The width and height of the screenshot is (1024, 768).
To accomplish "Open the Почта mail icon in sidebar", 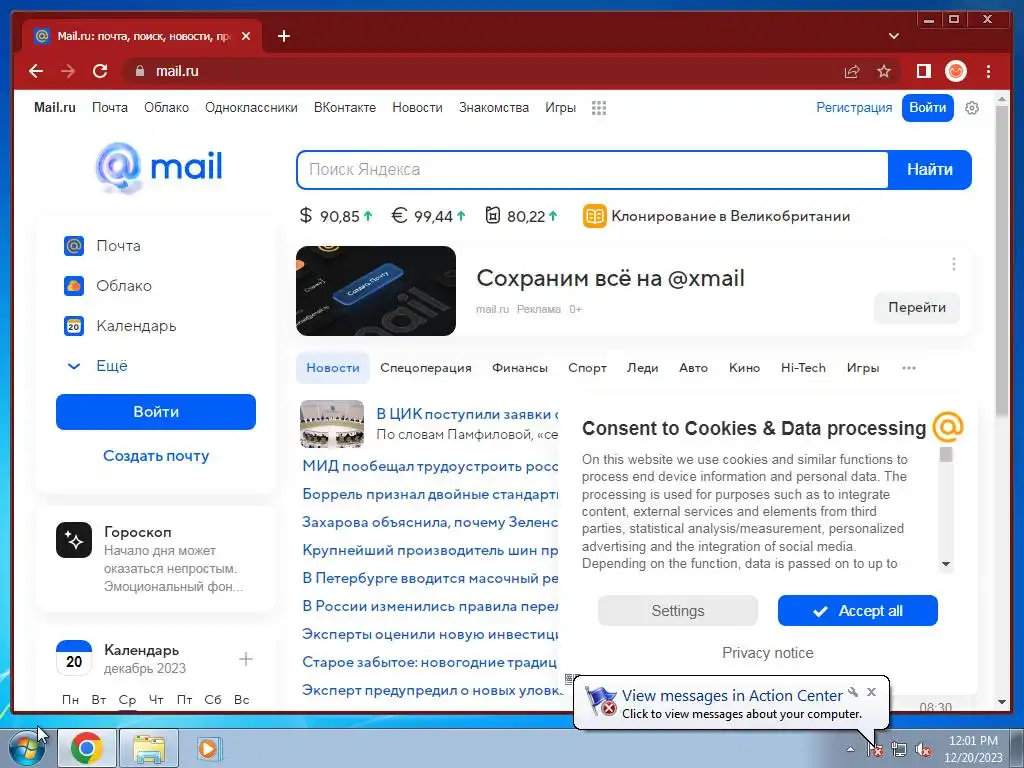I will [x=74, y=246].
